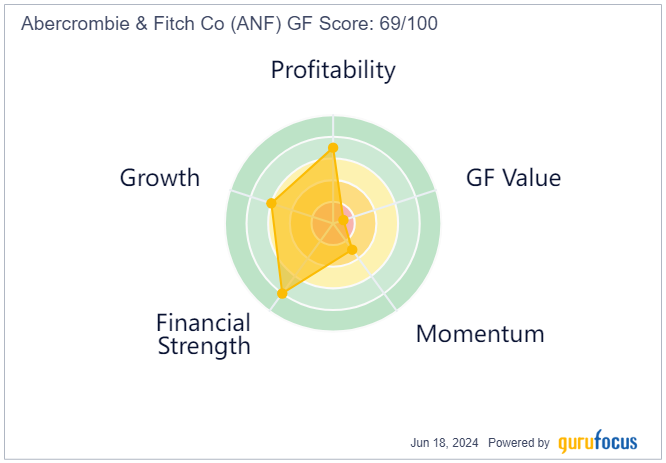The image size is (666, 463).
Task: Click the Profitability data point on radar
Action: click(333, 148)
